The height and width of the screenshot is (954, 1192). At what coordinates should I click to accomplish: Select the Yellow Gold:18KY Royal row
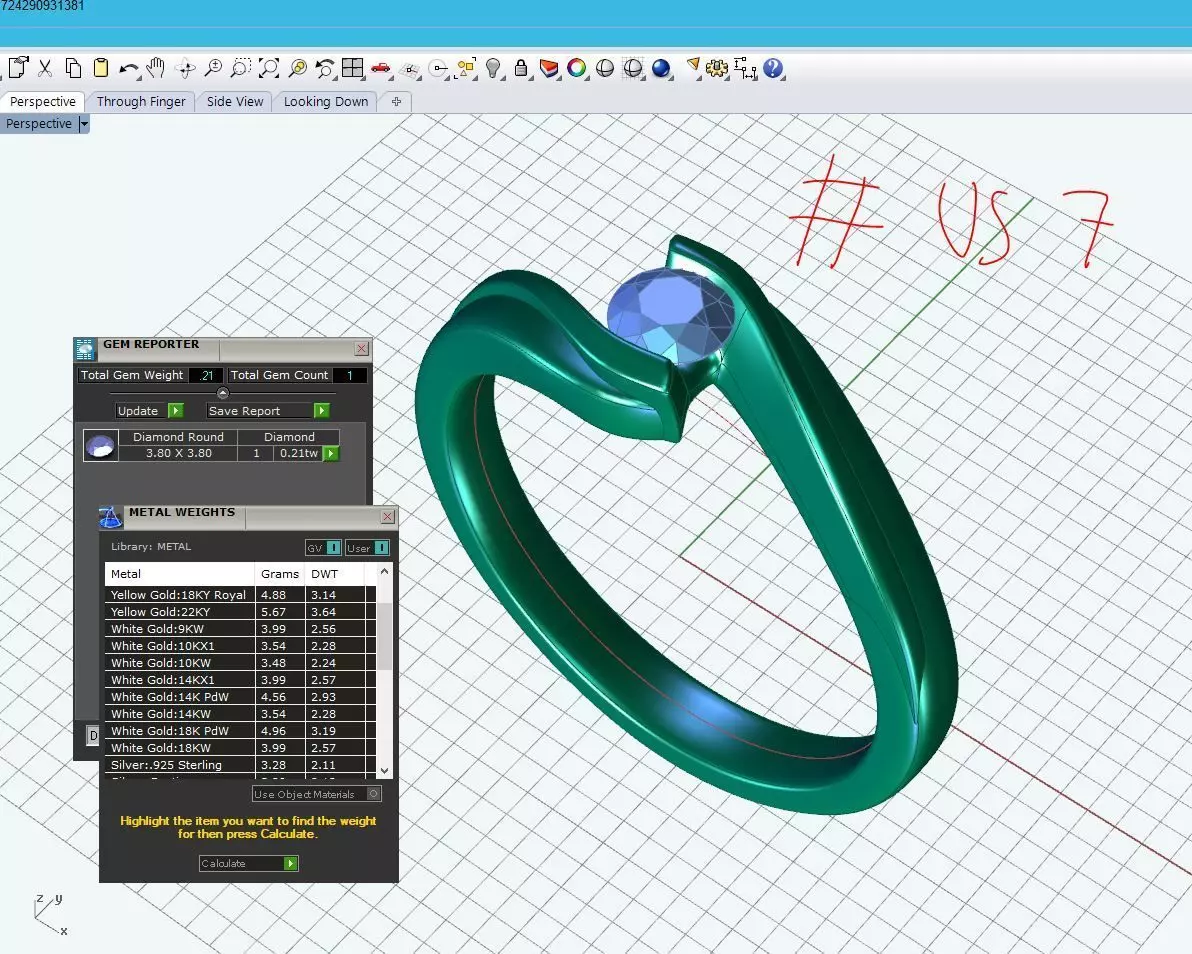coord(240,595)
